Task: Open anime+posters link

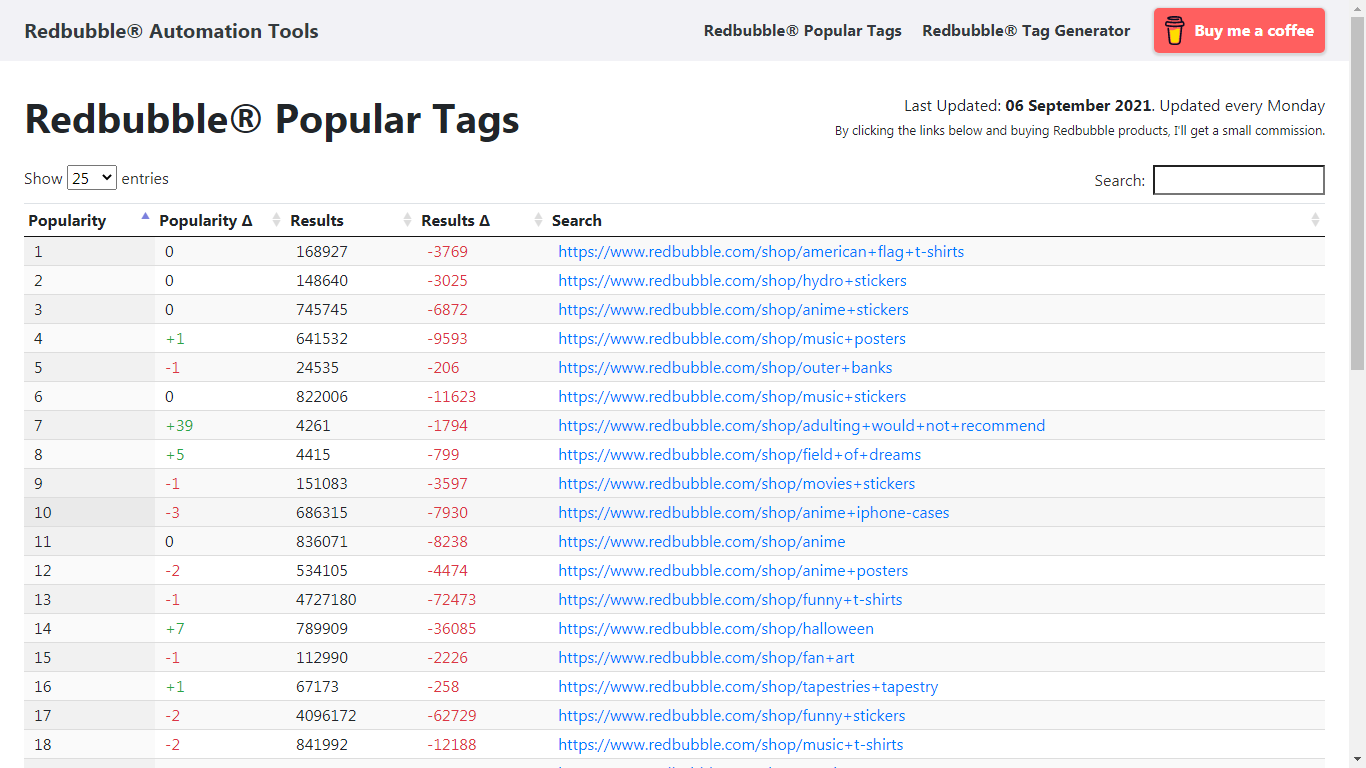Action: 733,571
